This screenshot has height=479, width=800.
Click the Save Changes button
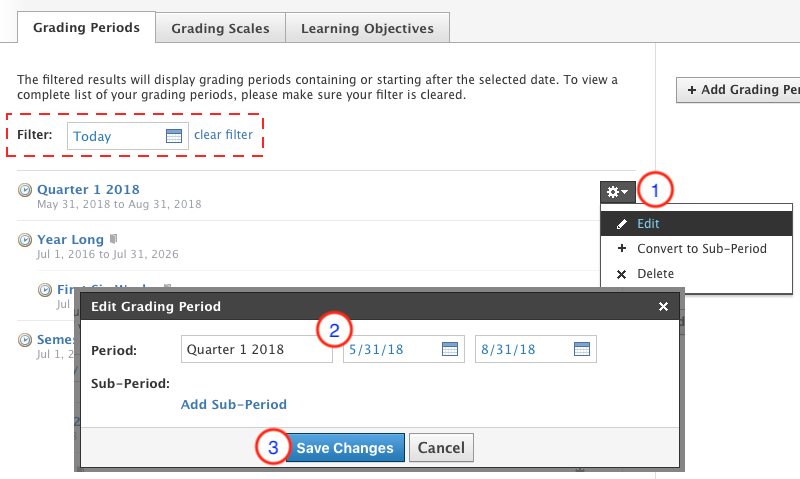[345, 448]
